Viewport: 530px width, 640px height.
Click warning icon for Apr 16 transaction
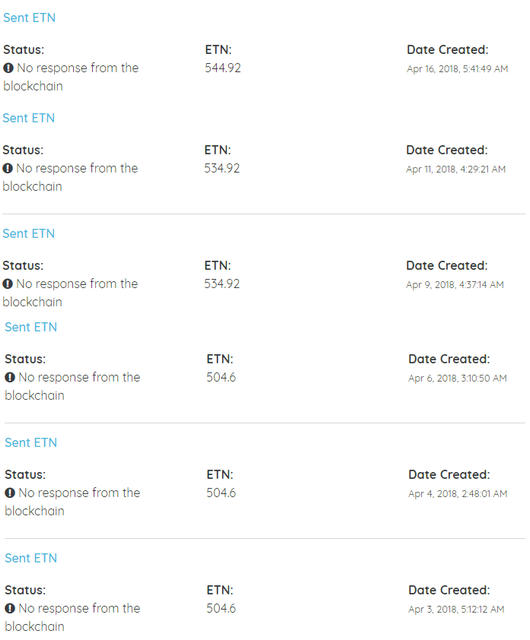[x=8, y=68]
